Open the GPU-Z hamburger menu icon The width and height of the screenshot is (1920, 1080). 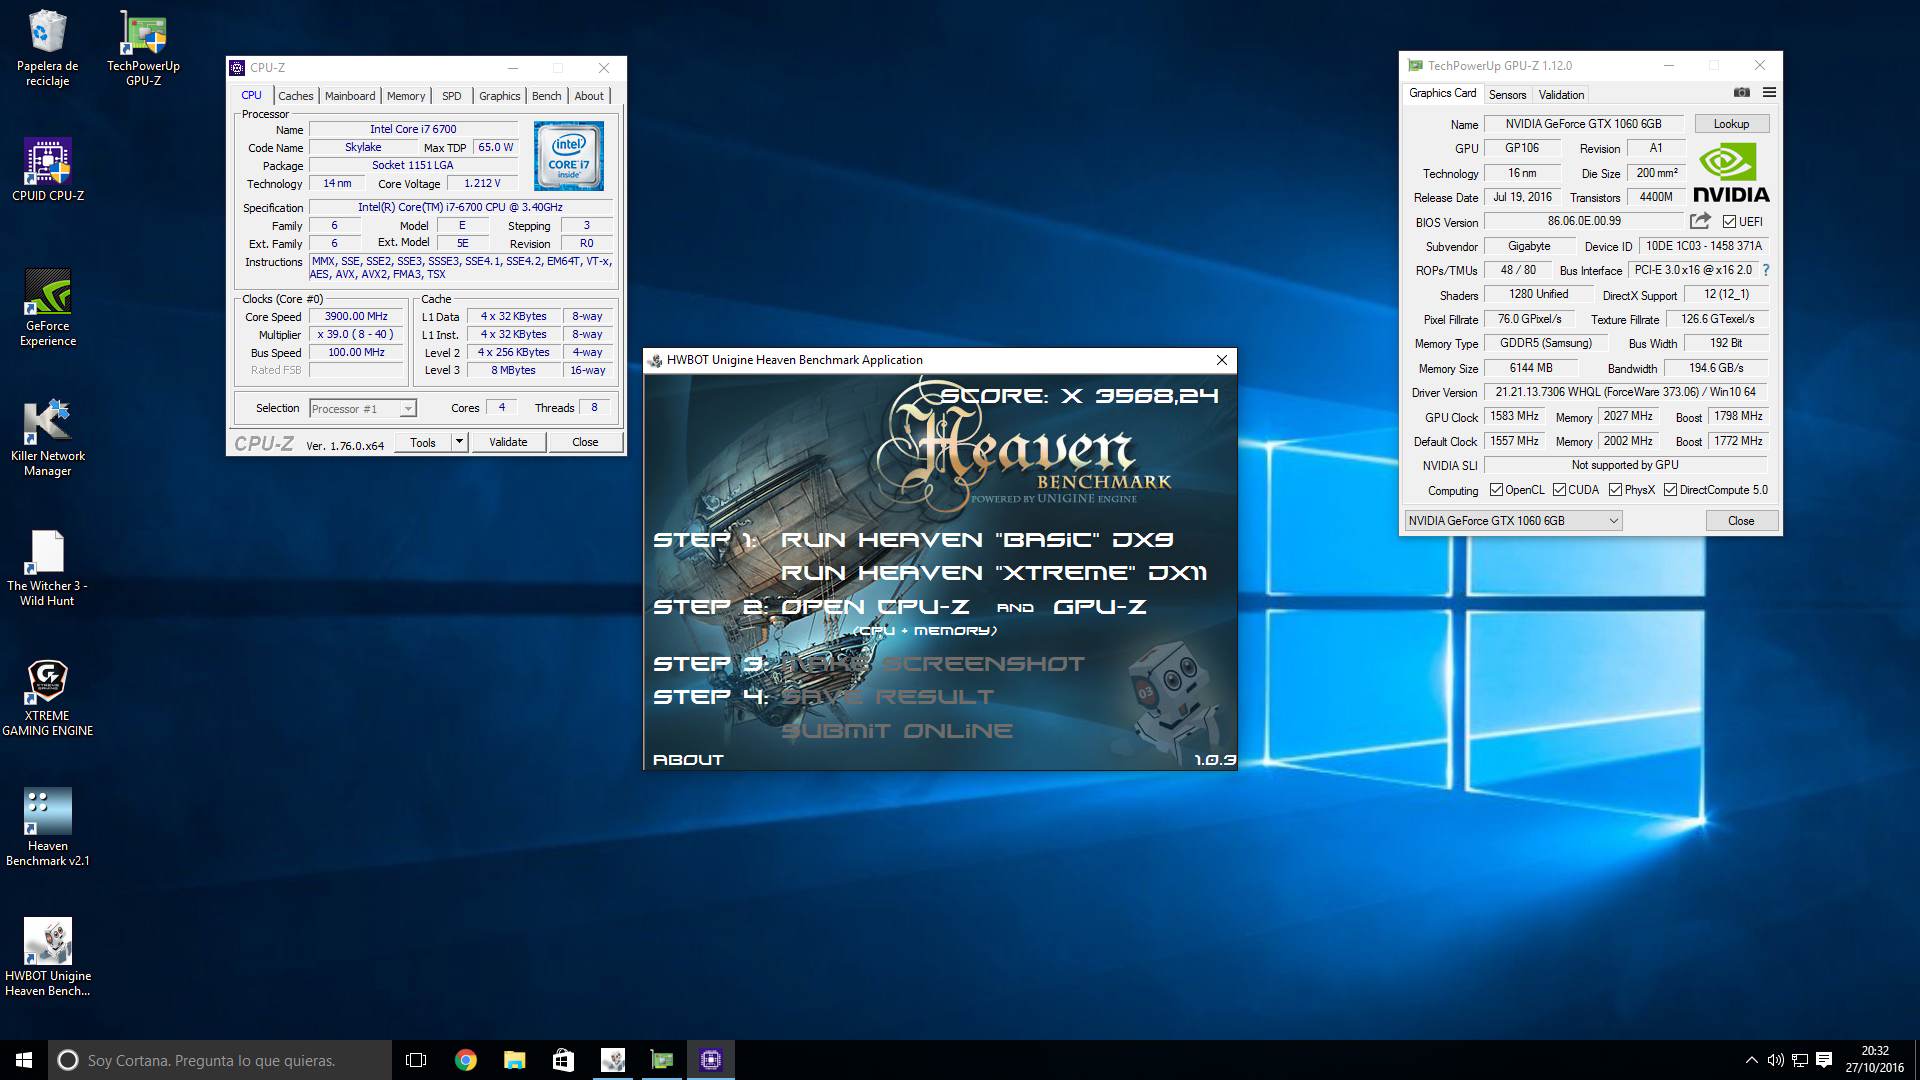pos(1769,92)
